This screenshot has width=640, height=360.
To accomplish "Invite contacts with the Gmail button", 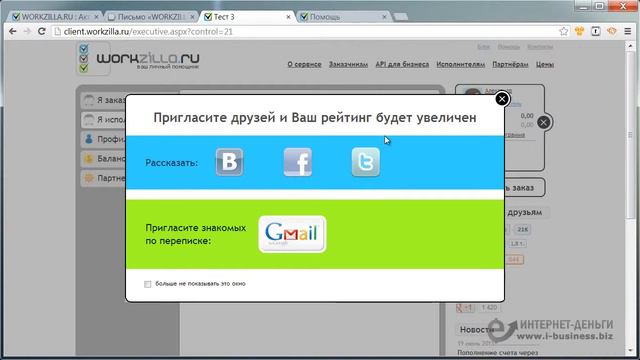I will tap(292, 234).
